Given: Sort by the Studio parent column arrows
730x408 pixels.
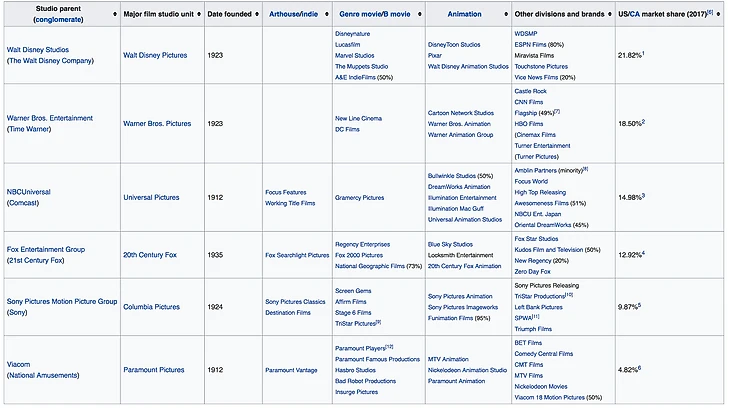Looking at the screenshot, I should point(115,14).
